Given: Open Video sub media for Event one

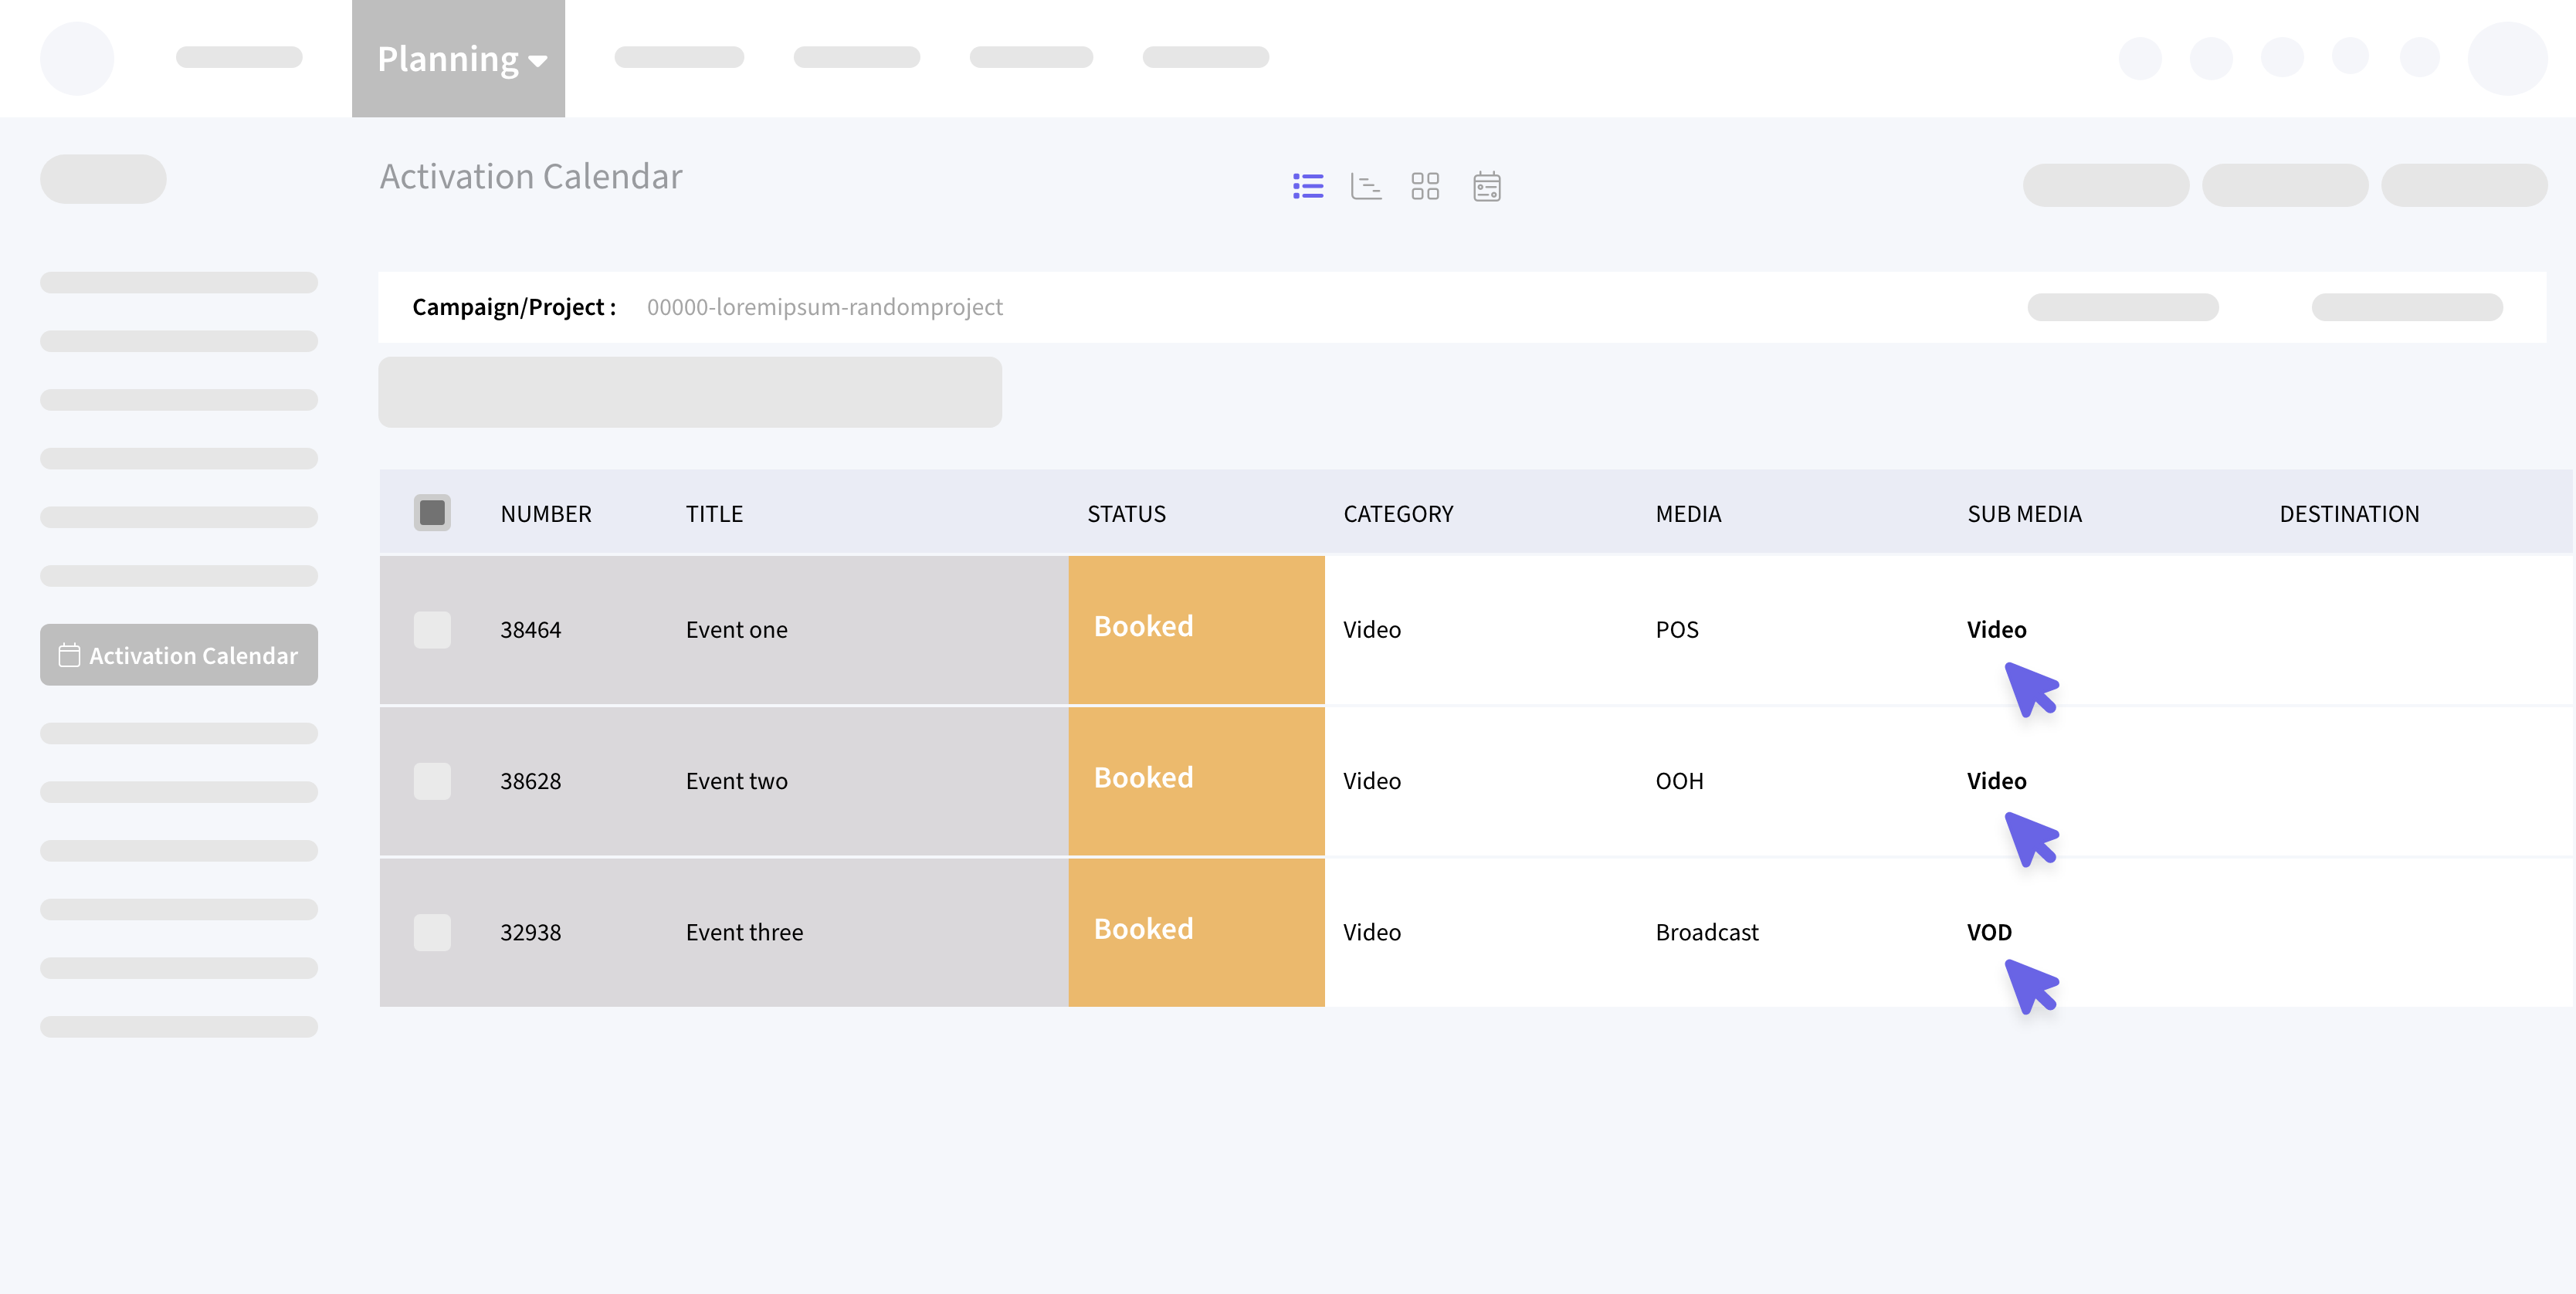Looking at the screenshot, I should pyautogui.click(x=1996, y=630).
